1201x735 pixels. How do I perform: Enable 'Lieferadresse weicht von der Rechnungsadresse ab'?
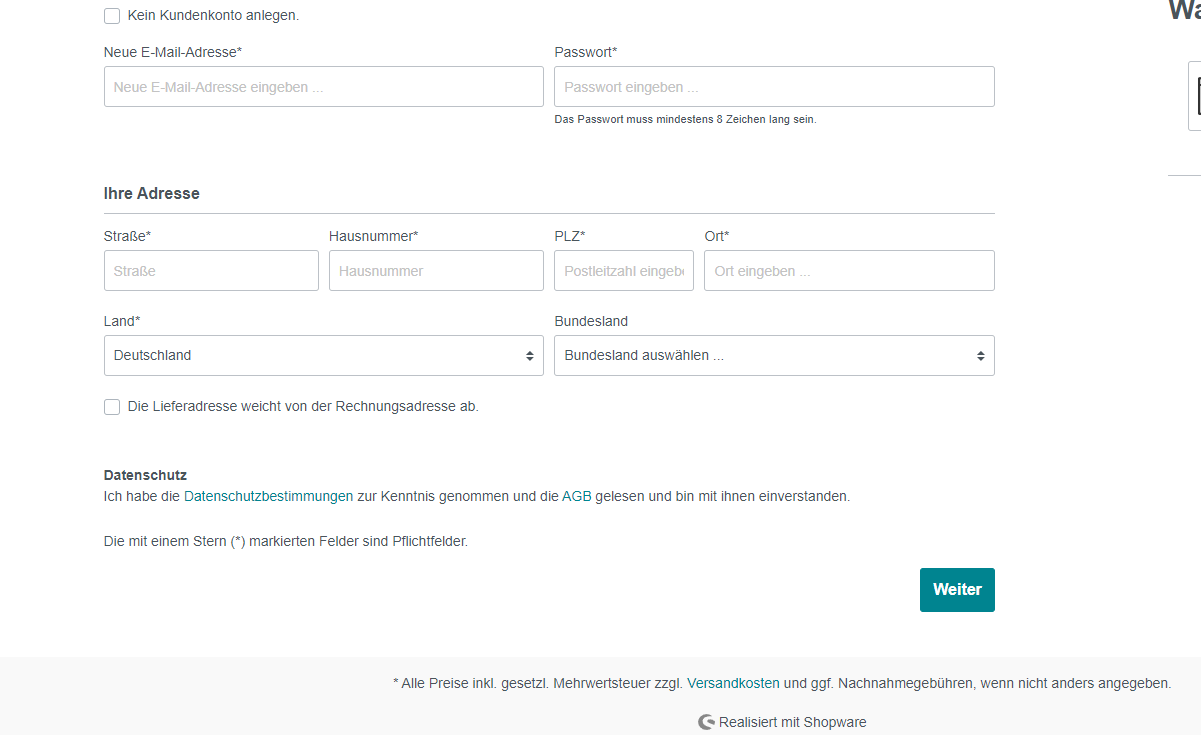point(112,406)
